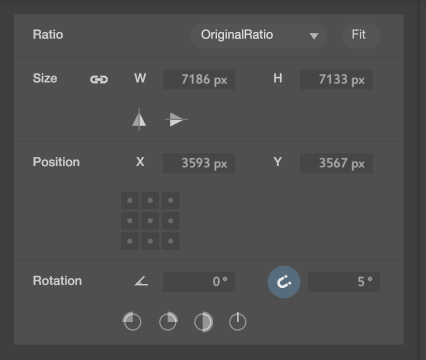Image resolution: width=426 pixels, height=360 pixels.
Task: Rotate 180 degrees icon
Action: [203, 322]
